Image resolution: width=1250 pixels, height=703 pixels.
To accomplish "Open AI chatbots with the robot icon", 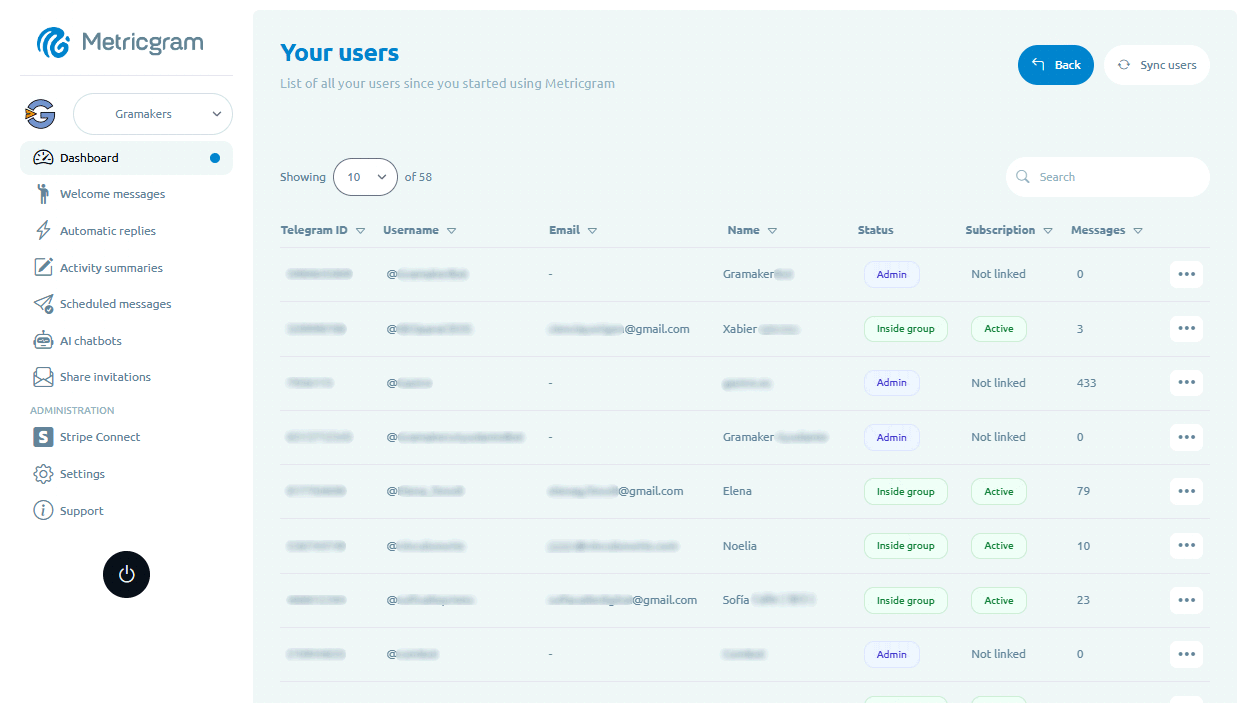I will (42, 340).
